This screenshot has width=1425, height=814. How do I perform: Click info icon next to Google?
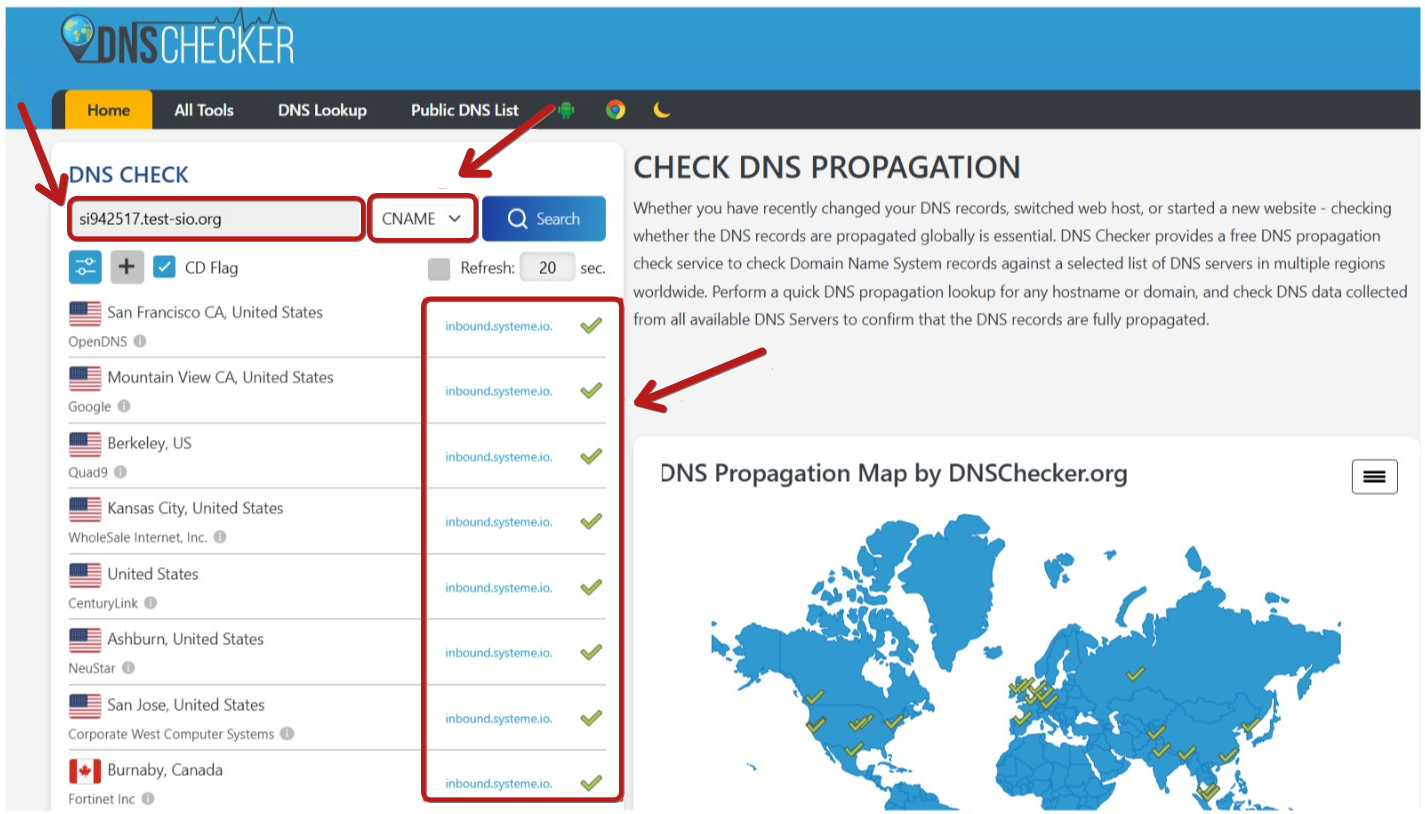[124, 406]
